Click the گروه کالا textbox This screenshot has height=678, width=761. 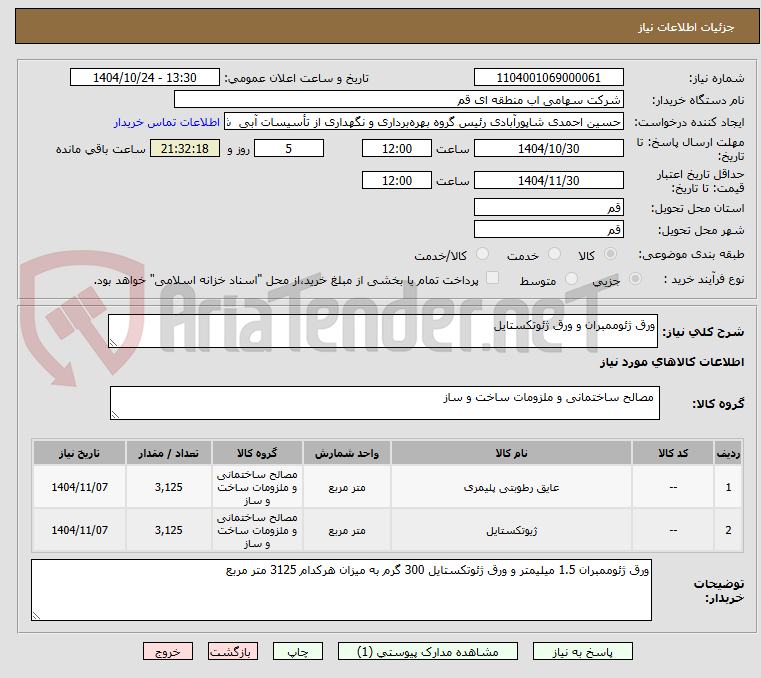point(384,403)
